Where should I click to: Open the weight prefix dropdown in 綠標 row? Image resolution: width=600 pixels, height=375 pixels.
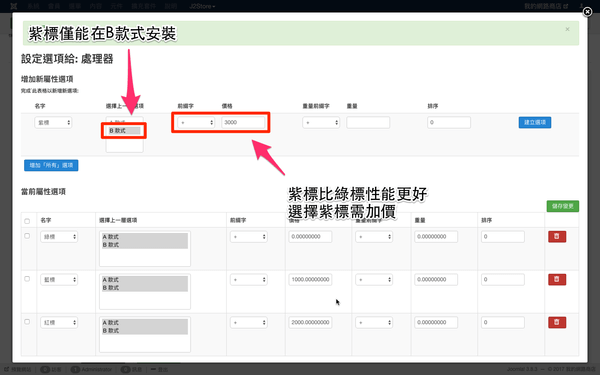(x=374, y=236)
